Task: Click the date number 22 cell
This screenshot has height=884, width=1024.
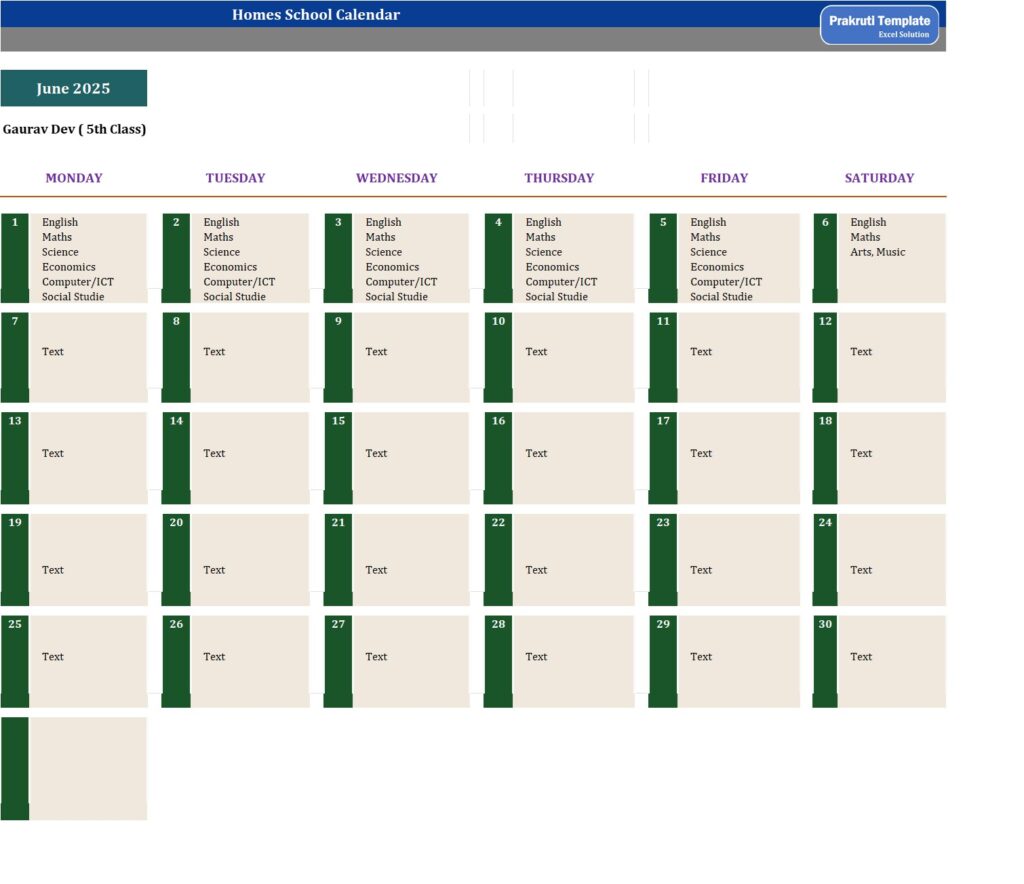Action: coord(498,523)
